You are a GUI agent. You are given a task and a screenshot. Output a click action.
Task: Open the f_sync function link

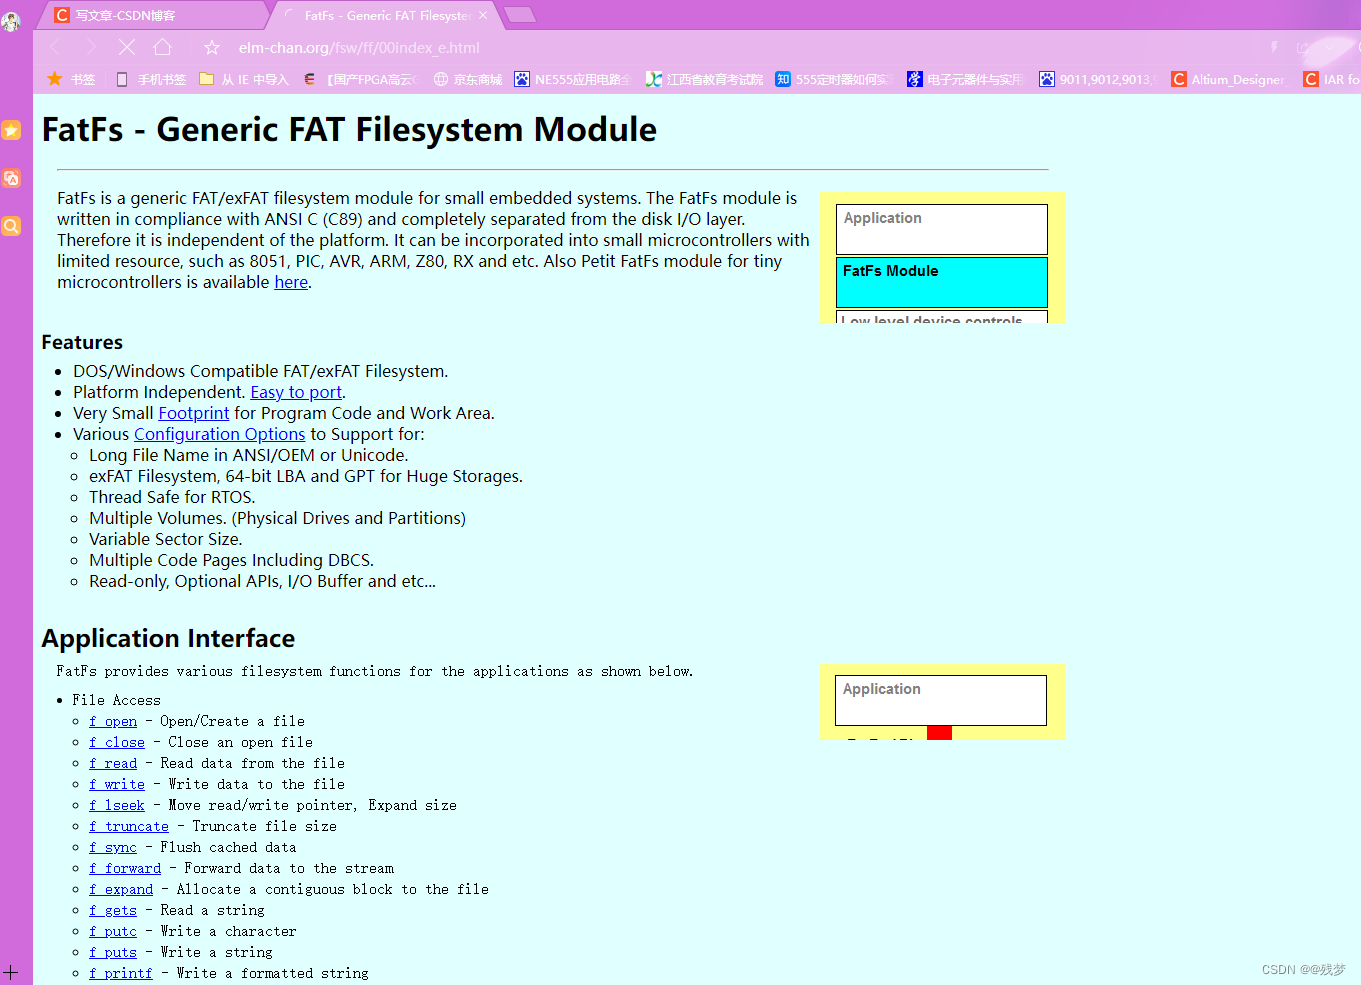(x=113, y=847)
